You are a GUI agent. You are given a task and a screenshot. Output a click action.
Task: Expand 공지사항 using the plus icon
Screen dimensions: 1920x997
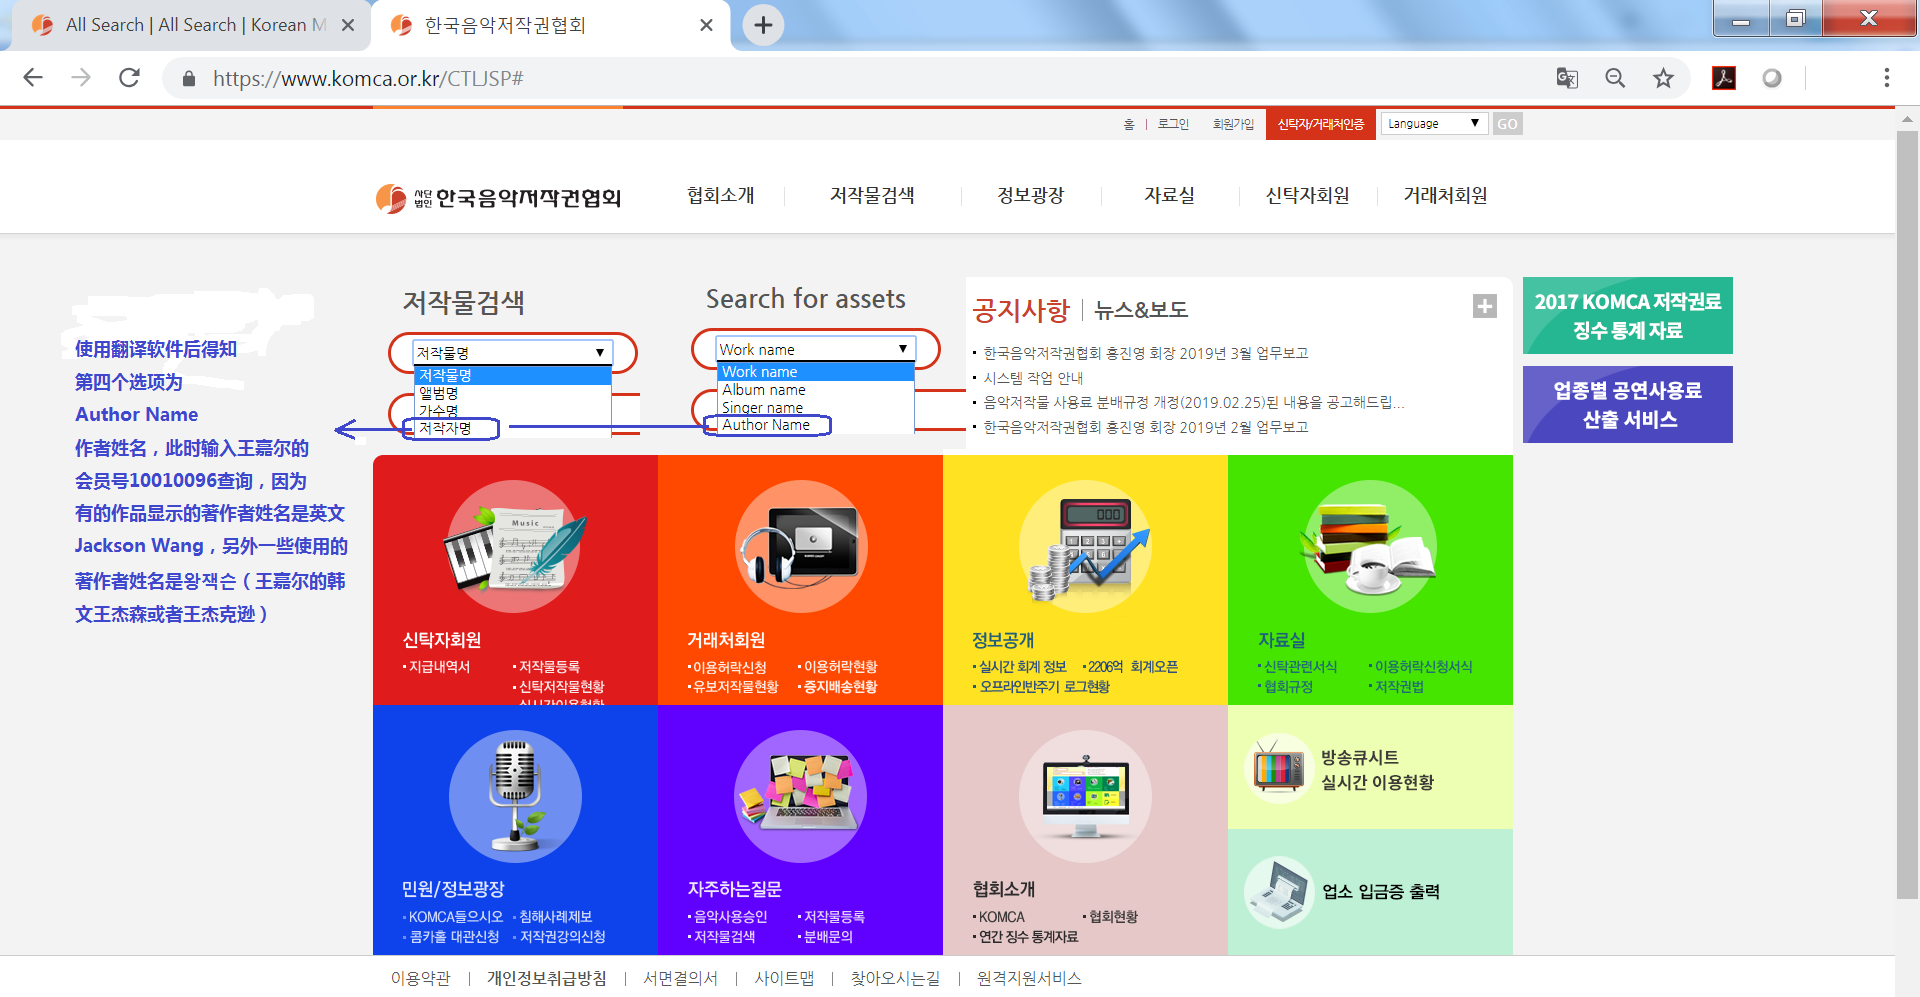click(1483, 306)
